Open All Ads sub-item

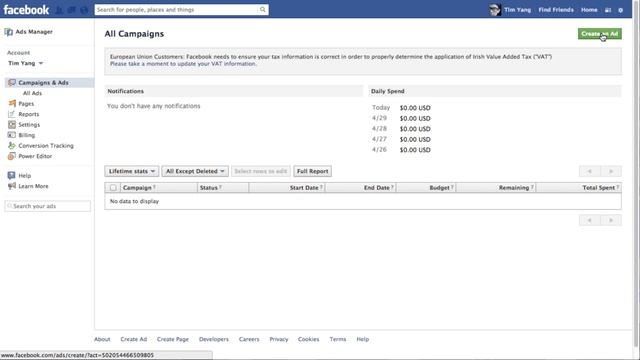tap(32, 93)
